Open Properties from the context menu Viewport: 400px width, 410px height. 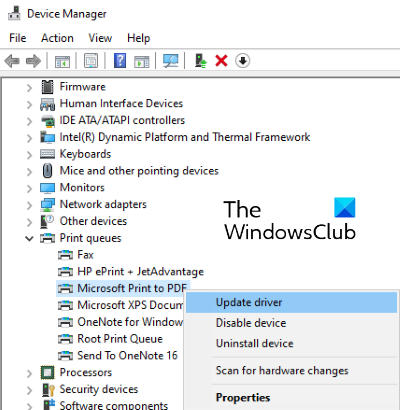click(291, 398)
